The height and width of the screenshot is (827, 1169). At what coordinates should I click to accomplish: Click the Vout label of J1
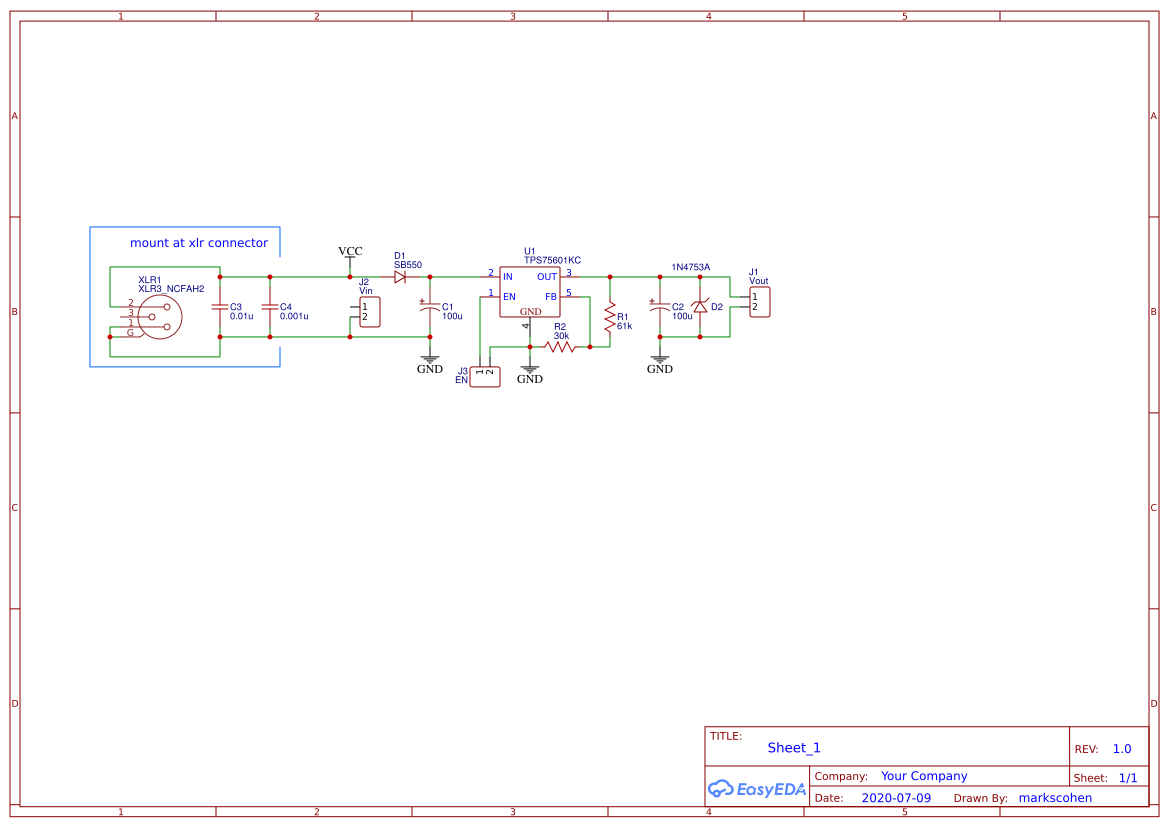[758, 281]
